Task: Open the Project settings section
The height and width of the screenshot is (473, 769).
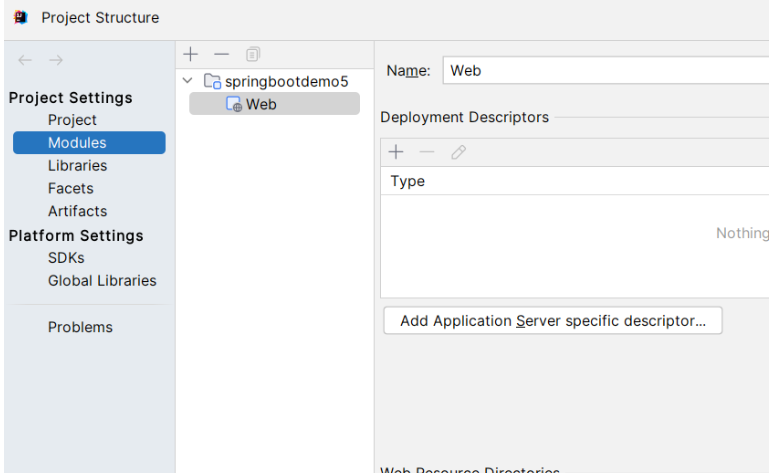Action: [72, 120]
